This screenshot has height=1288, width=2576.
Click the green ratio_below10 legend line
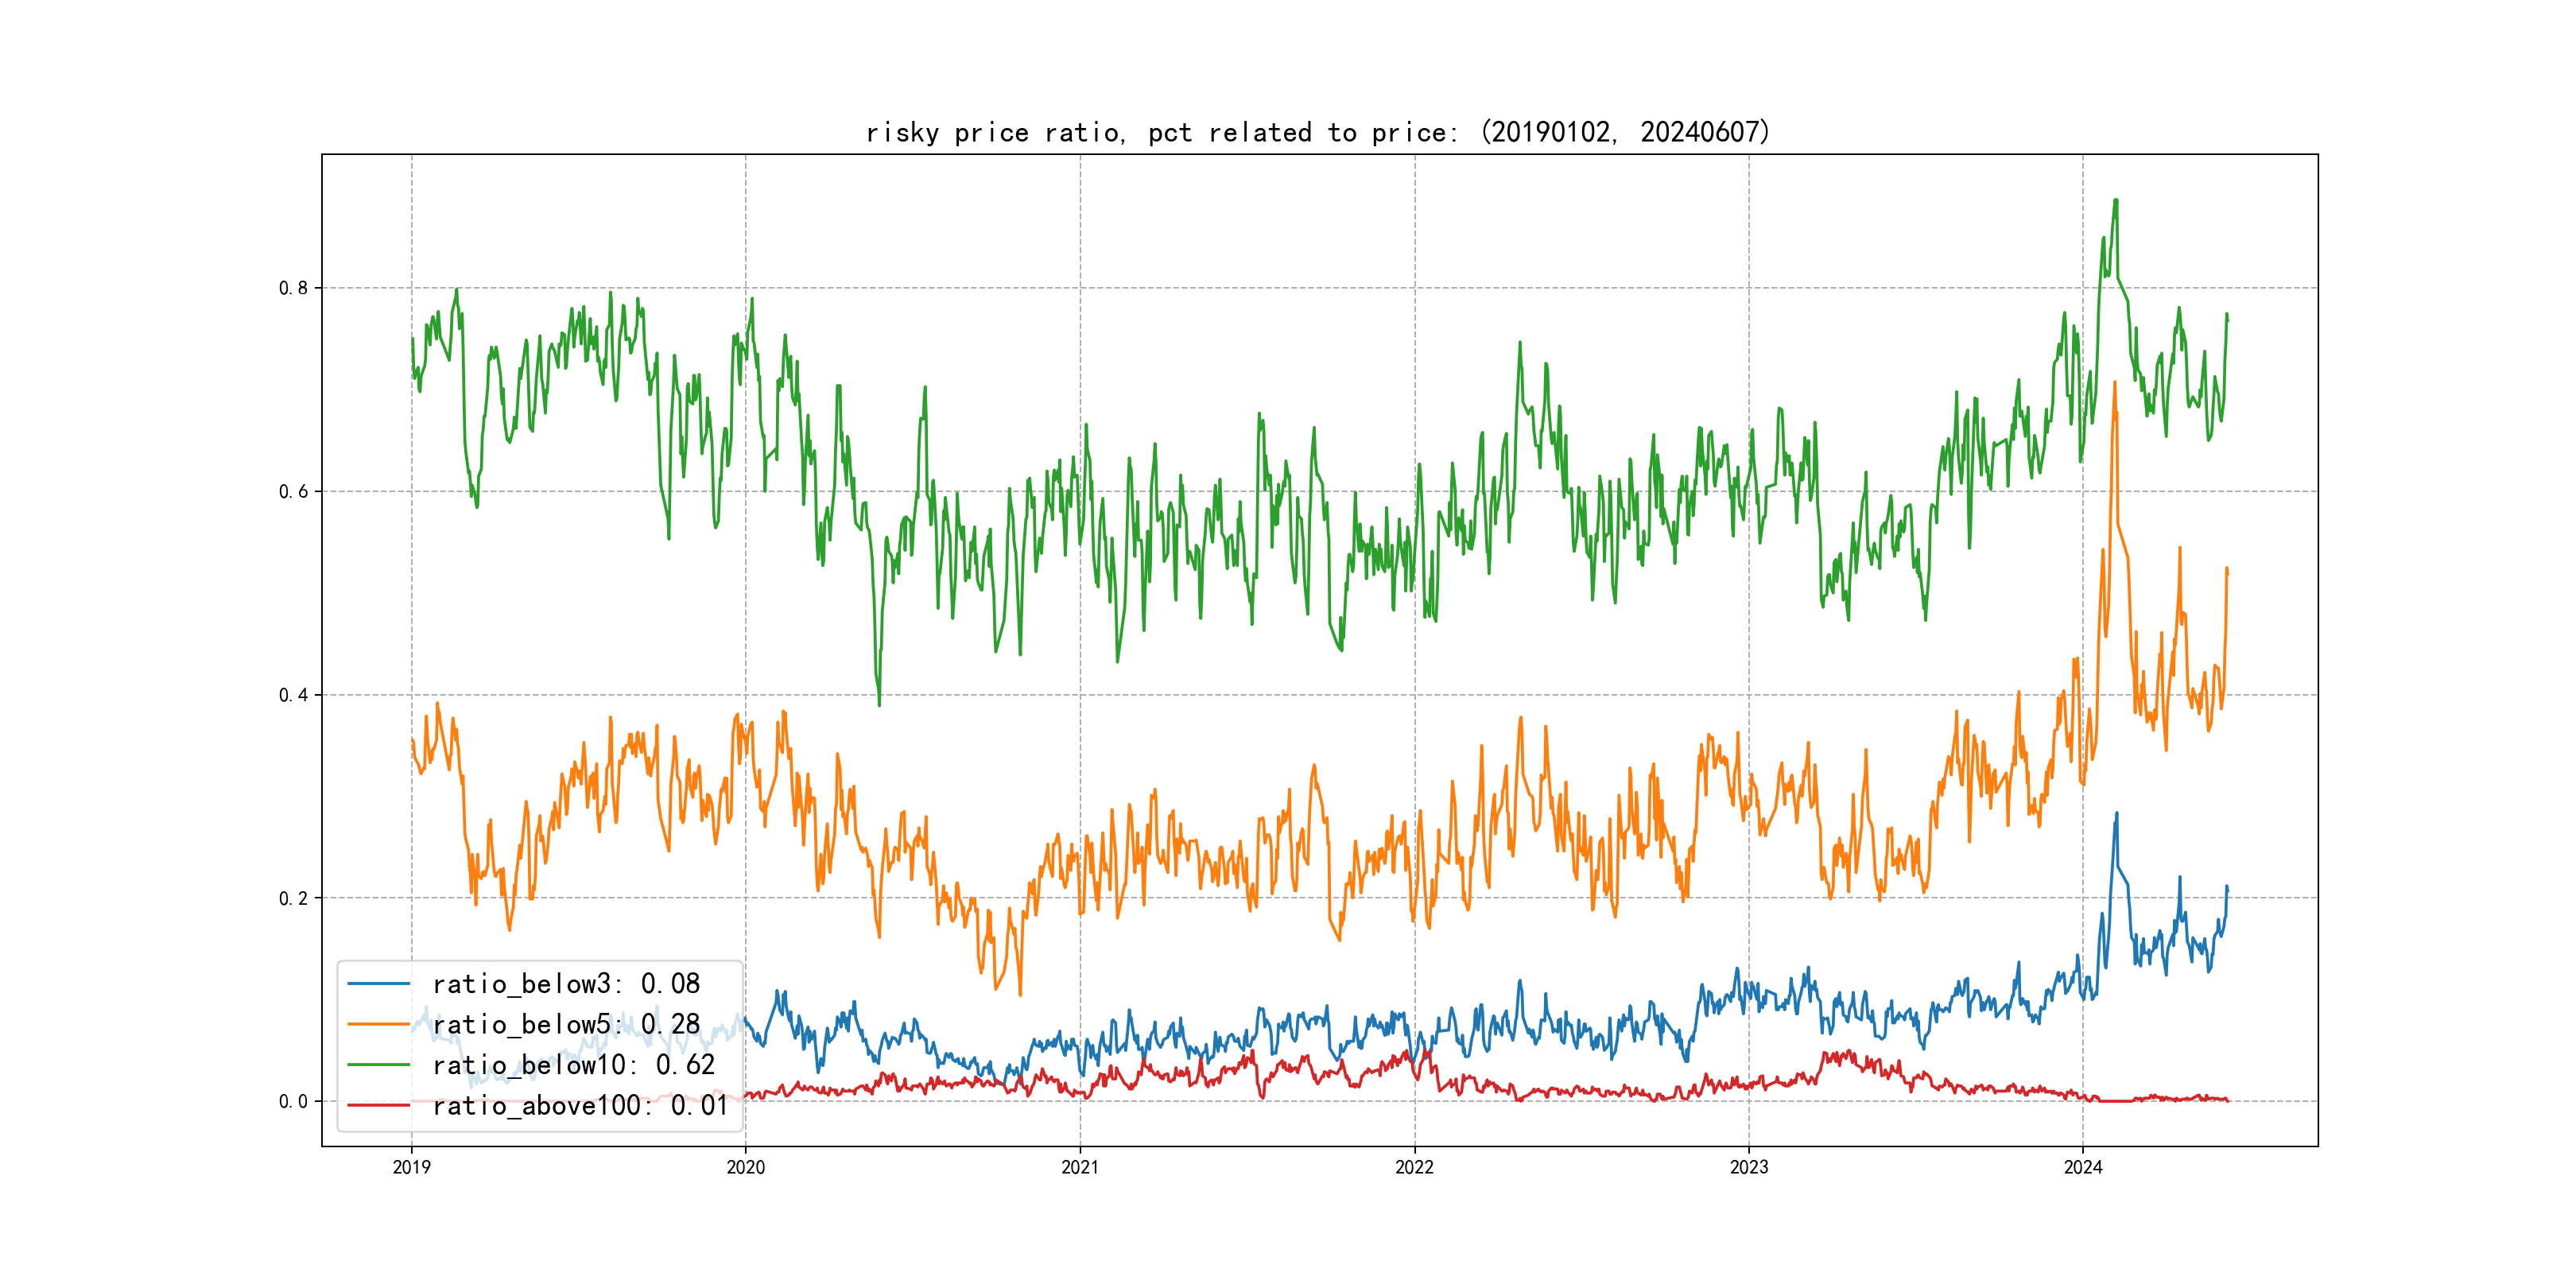(x=378, y=1065)
